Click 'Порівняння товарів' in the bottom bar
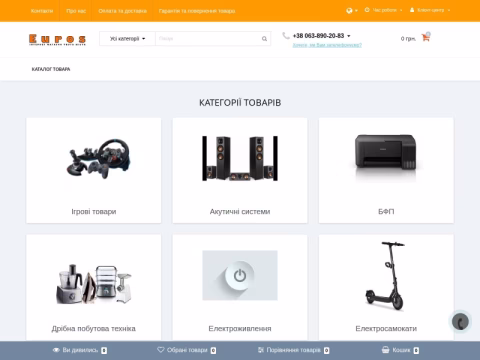Screen dimensions: 480x360 [293, 350]
